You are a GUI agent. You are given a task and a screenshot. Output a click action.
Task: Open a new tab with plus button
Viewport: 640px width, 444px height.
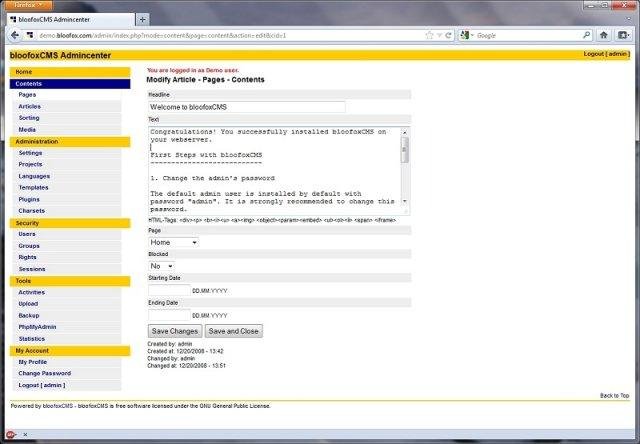click(x=142, y=19)
